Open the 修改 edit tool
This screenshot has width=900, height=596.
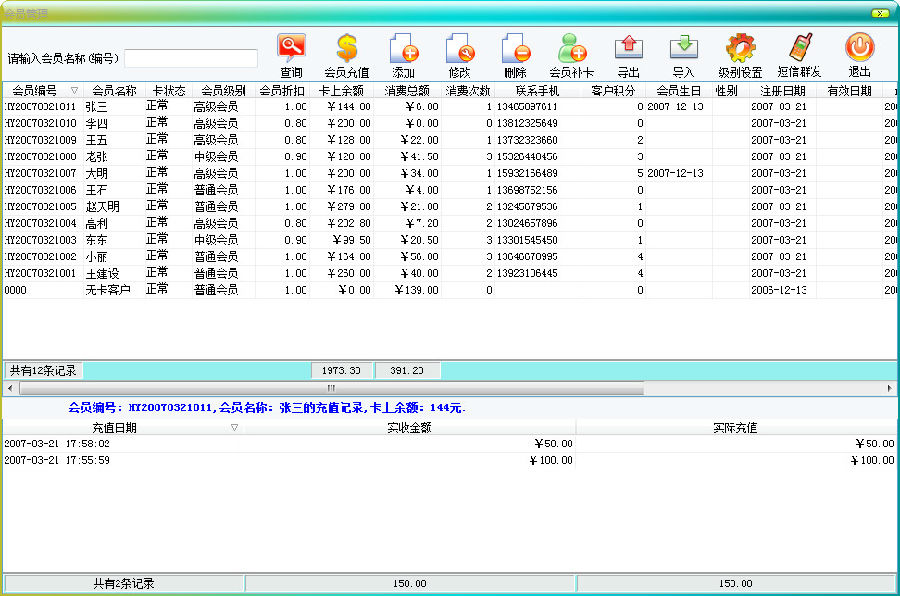459,56
